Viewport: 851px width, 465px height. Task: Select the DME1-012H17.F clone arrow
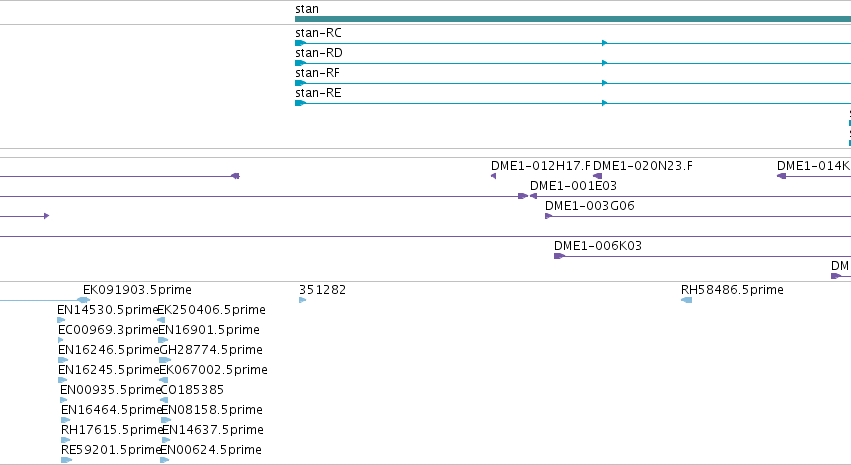(x=493, y=176)
